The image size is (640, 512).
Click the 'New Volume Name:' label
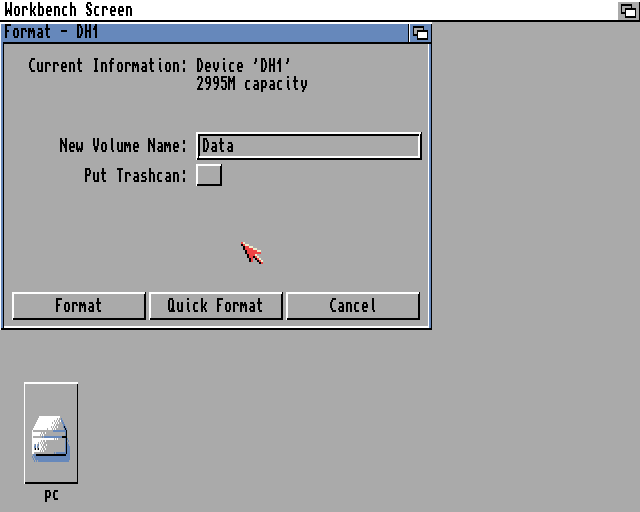(x=122, y=145)
